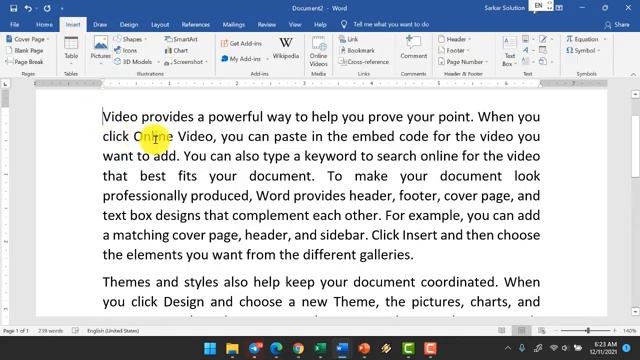
Task: Insert Online Videos
Action: click(x=318, y=51)
